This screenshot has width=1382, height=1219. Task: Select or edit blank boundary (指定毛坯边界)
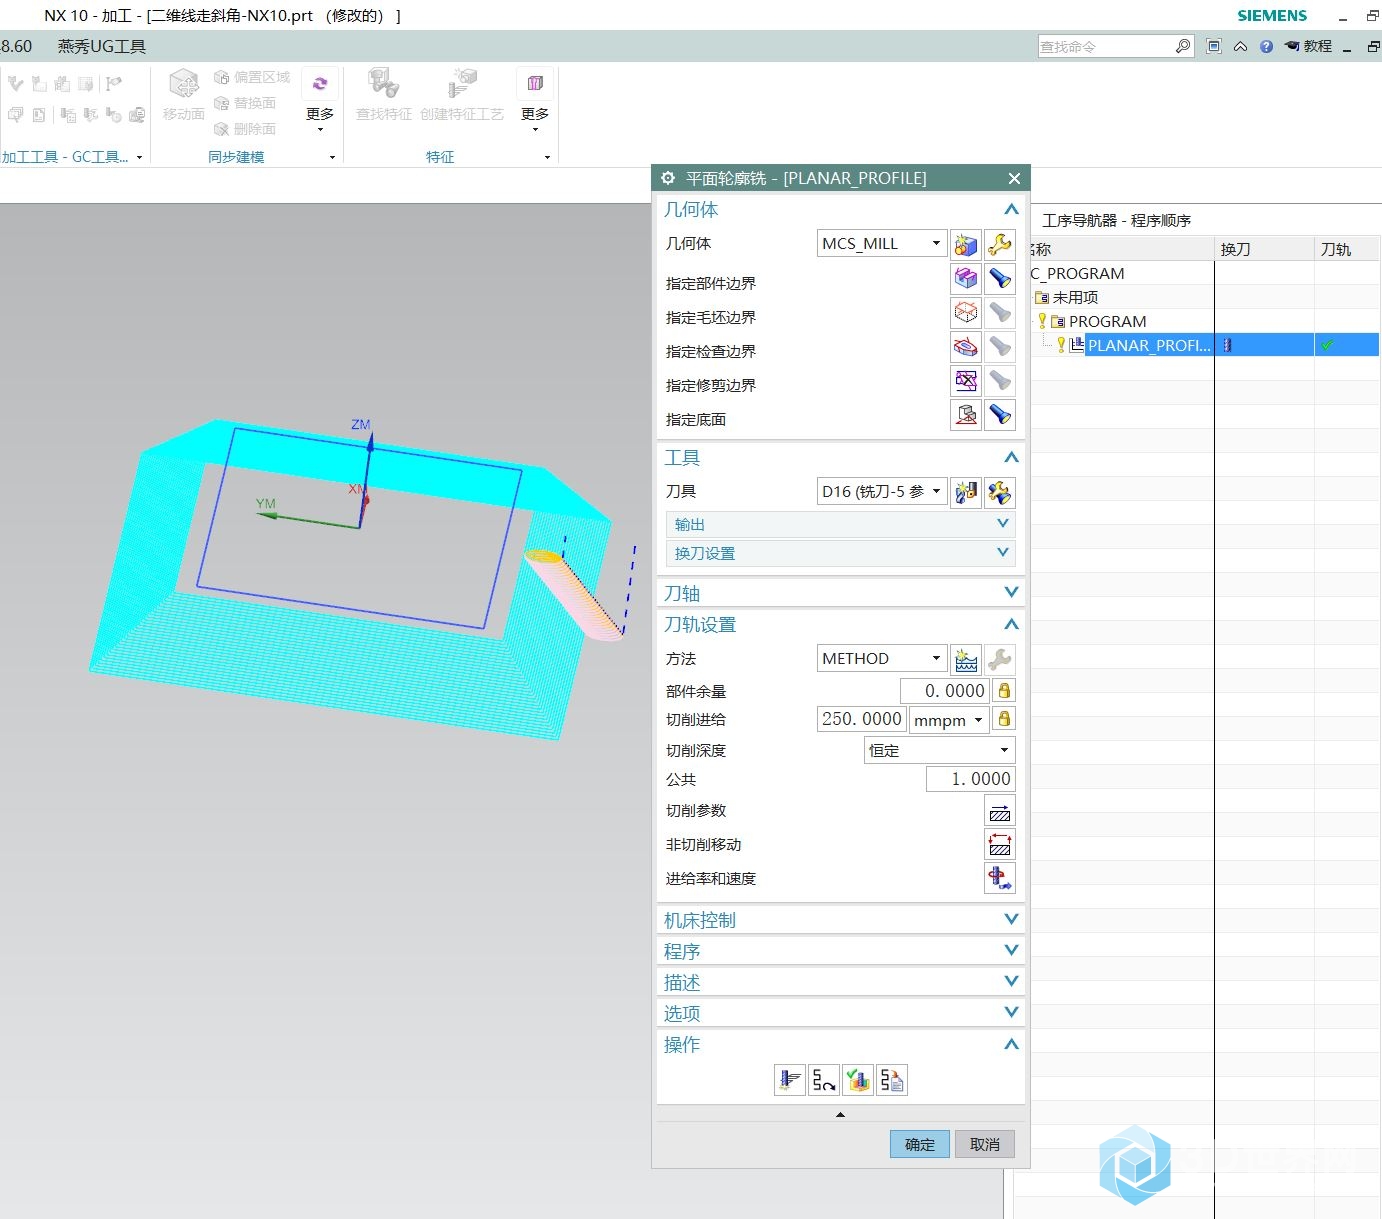coord(966,313)
